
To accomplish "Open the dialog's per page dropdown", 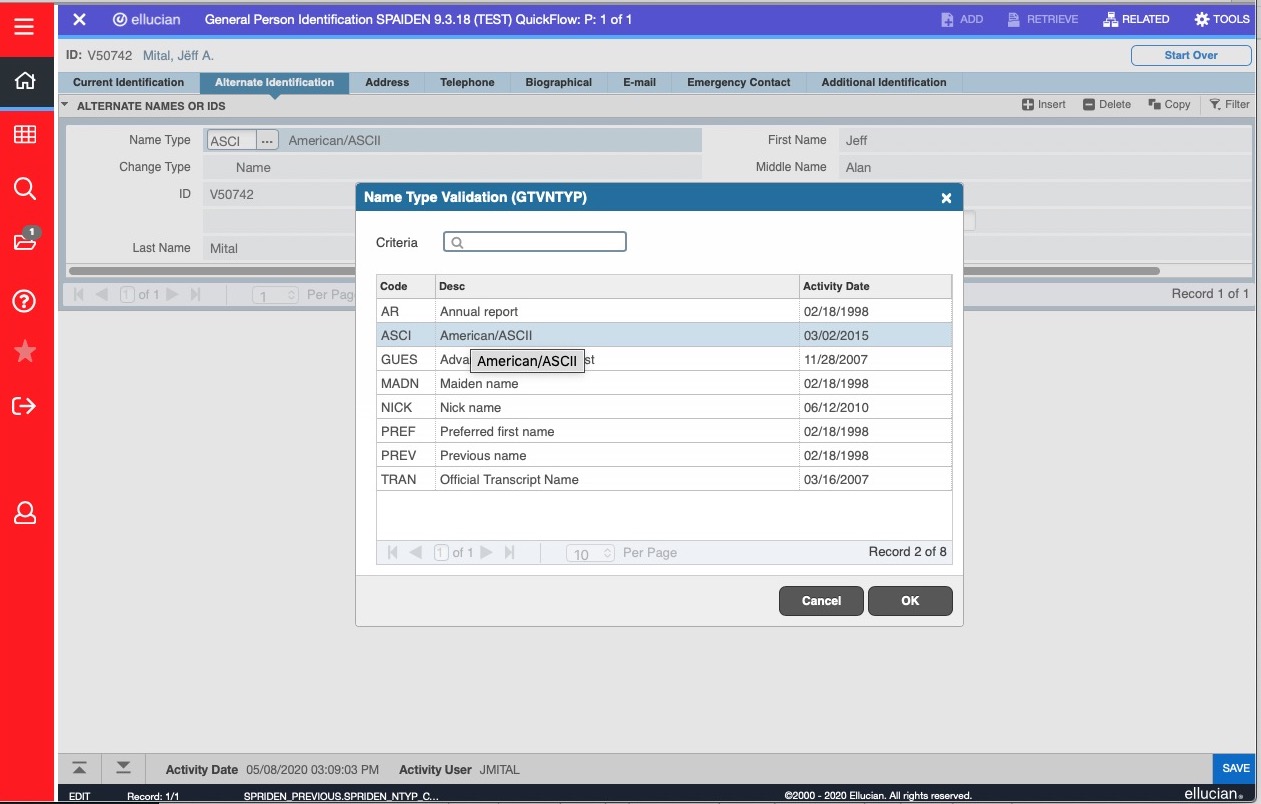I will [x=590, y=553].
